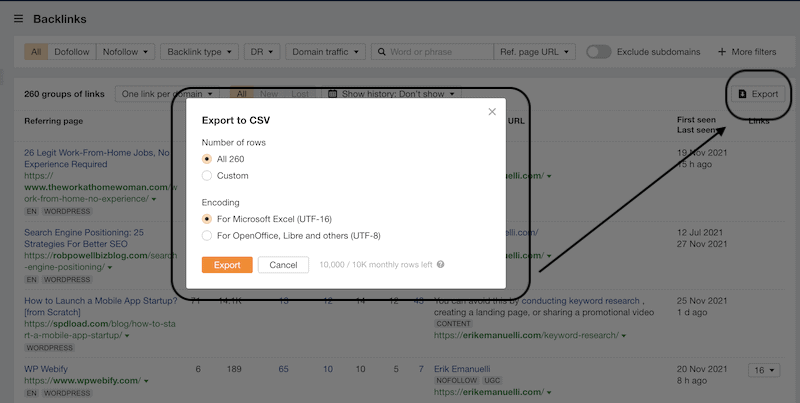The width and height of the screenshot is (800, 403).
Task: Click the 189 value in WP Webify row
Action: [x=234, y=369]
